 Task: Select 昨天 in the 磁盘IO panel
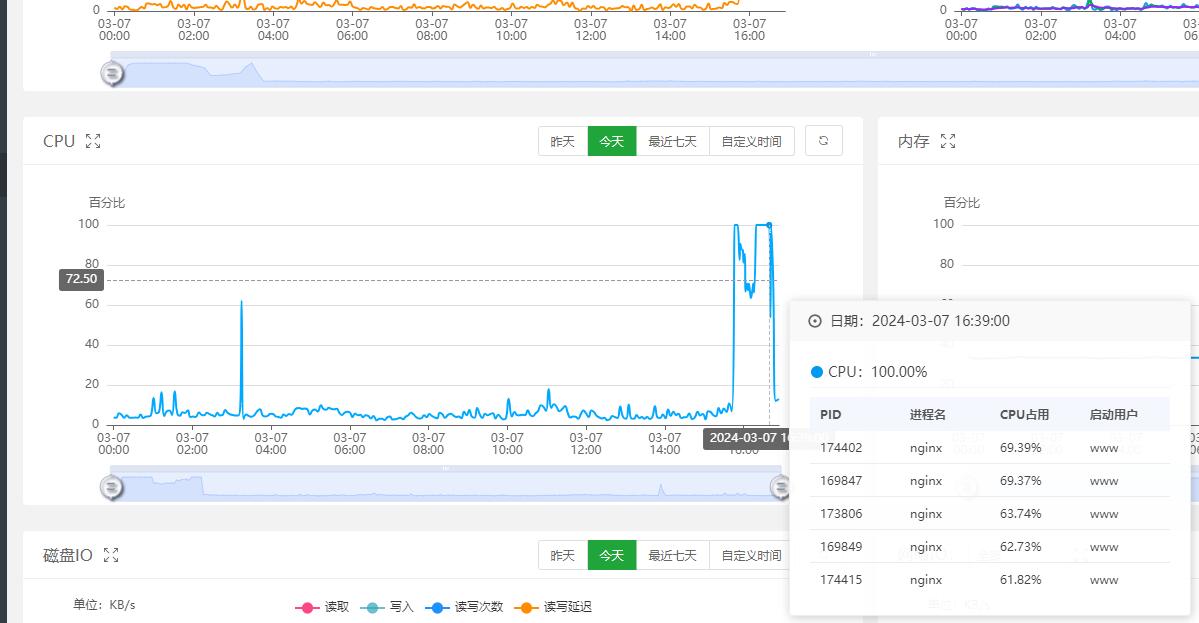tap(563, 556)
